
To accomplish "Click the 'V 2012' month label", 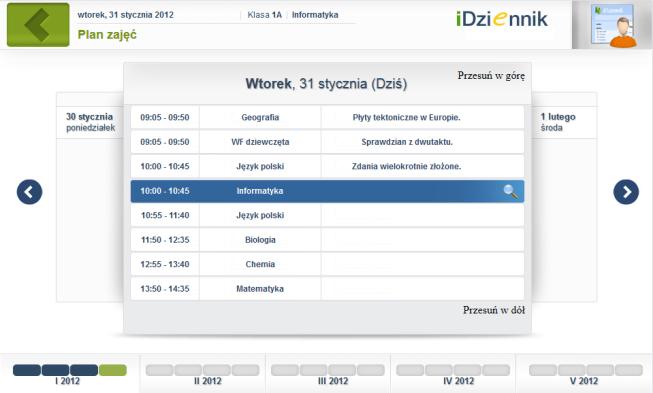I will (584, 381).
